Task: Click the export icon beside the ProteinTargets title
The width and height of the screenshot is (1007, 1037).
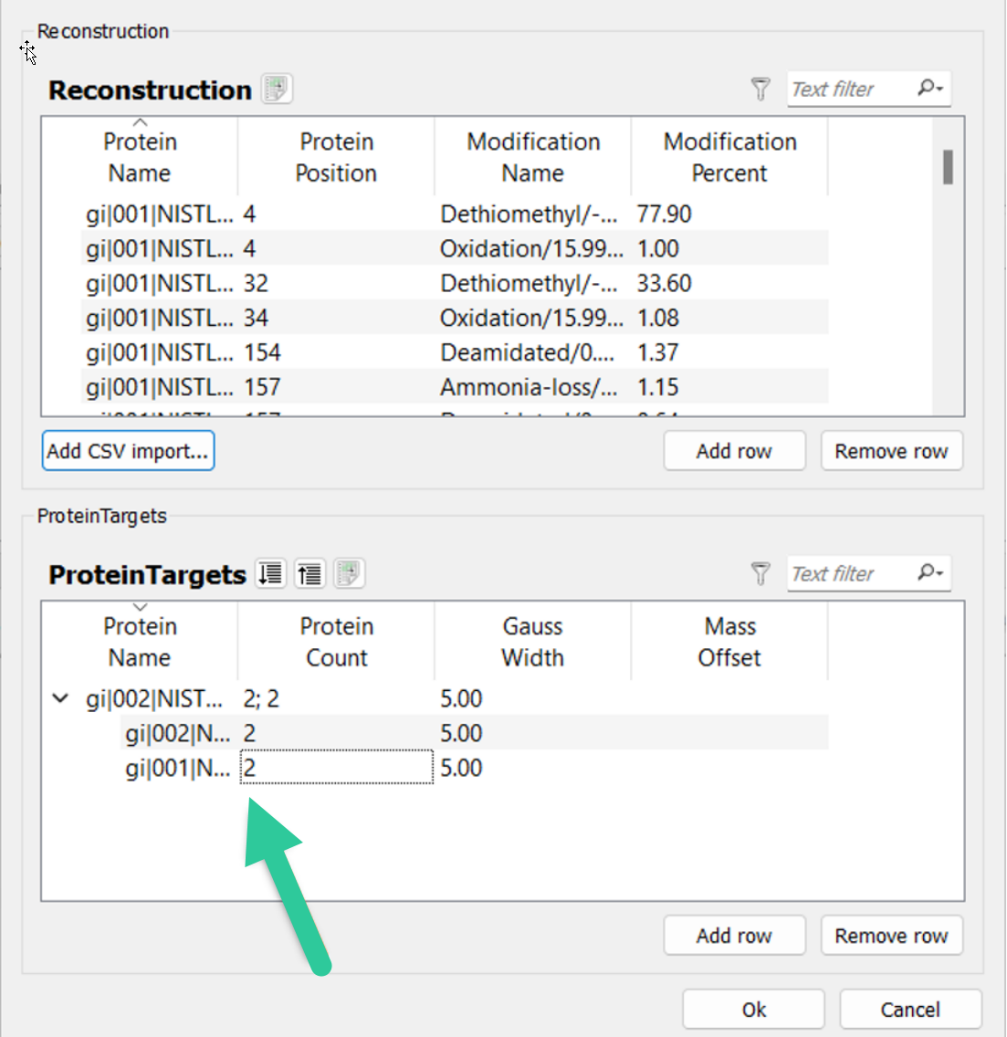Action: pyautogui.click(x=348, y=573)
